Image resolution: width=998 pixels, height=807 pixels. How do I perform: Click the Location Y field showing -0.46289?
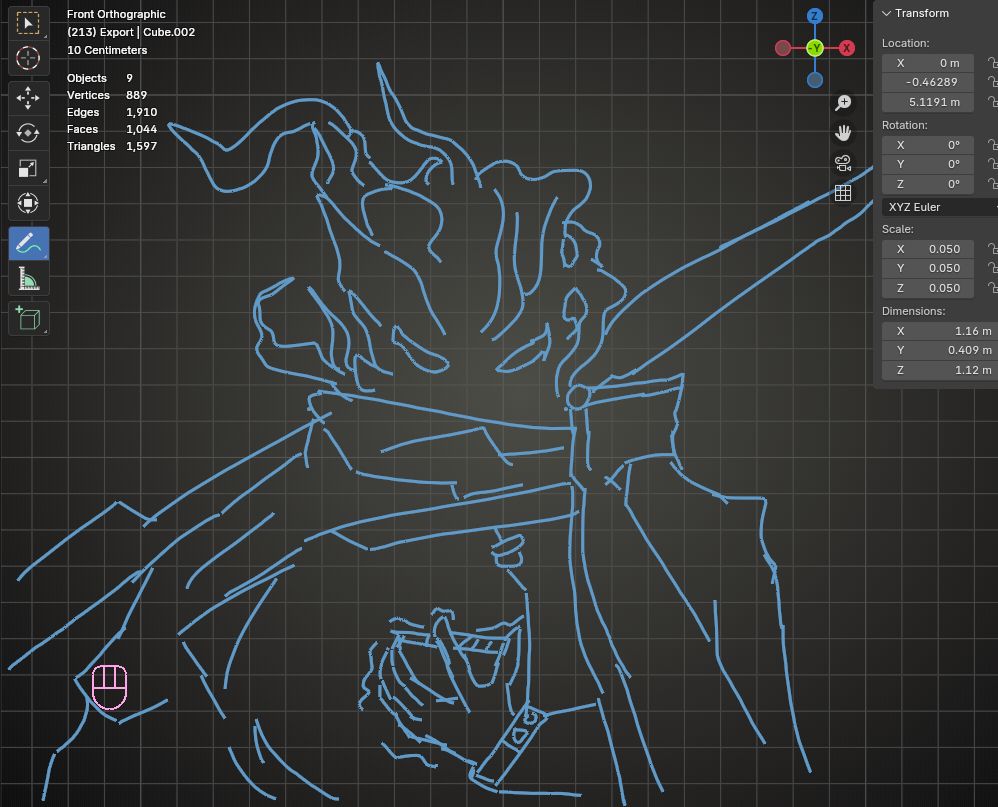coord(928,82)
